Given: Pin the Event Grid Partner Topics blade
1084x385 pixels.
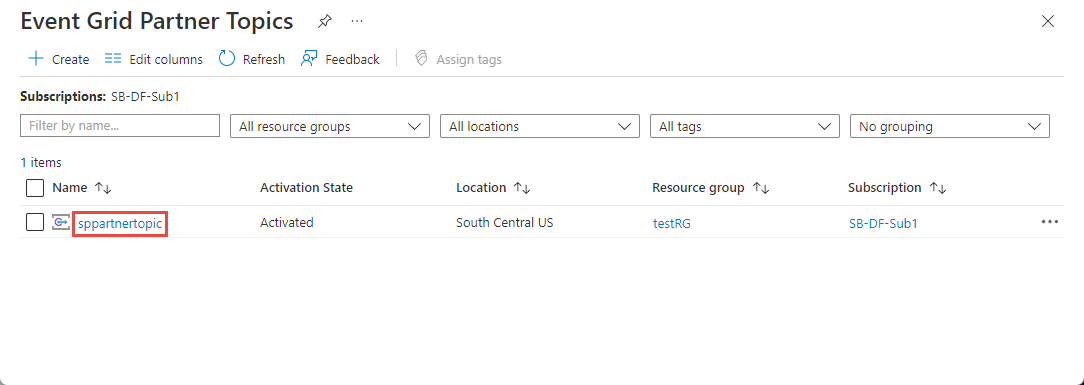Looking at the screenshot, I should pos(324,21).
